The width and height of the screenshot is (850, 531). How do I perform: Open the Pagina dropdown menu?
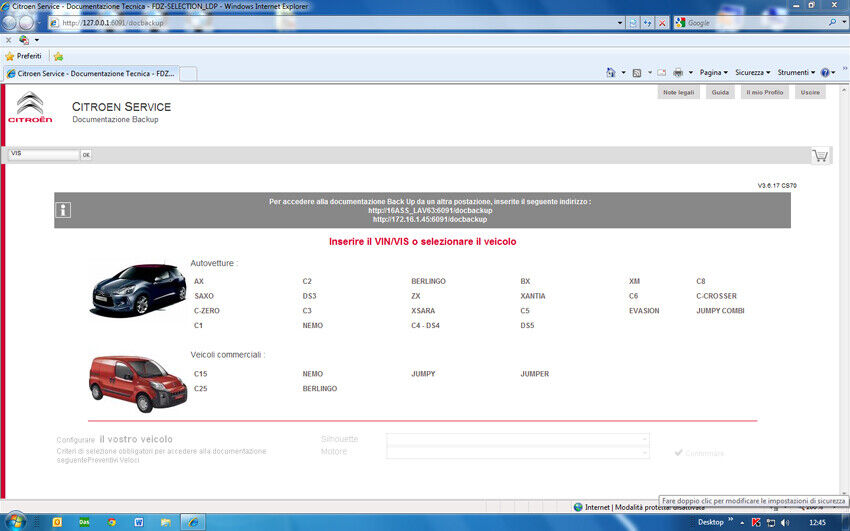(713, 73)
